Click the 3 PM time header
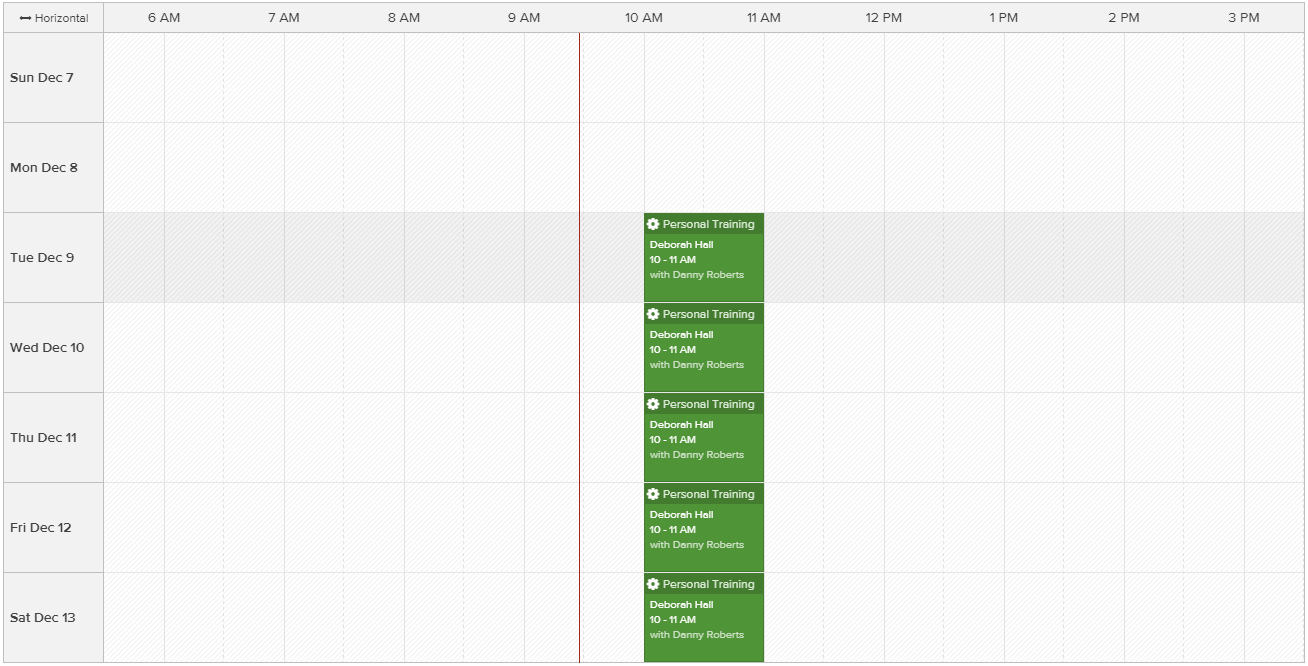Image resolution: width=1308 pixels, height=666 pixels. 1246,17
